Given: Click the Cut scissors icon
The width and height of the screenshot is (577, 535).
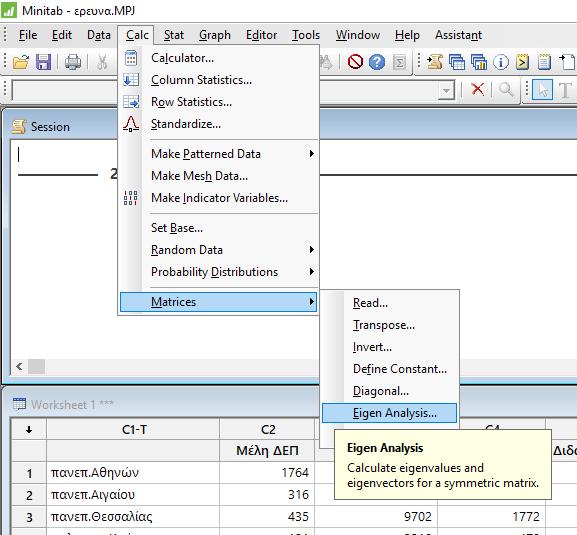Looking at the screenshot, I should tap(102, 62).
